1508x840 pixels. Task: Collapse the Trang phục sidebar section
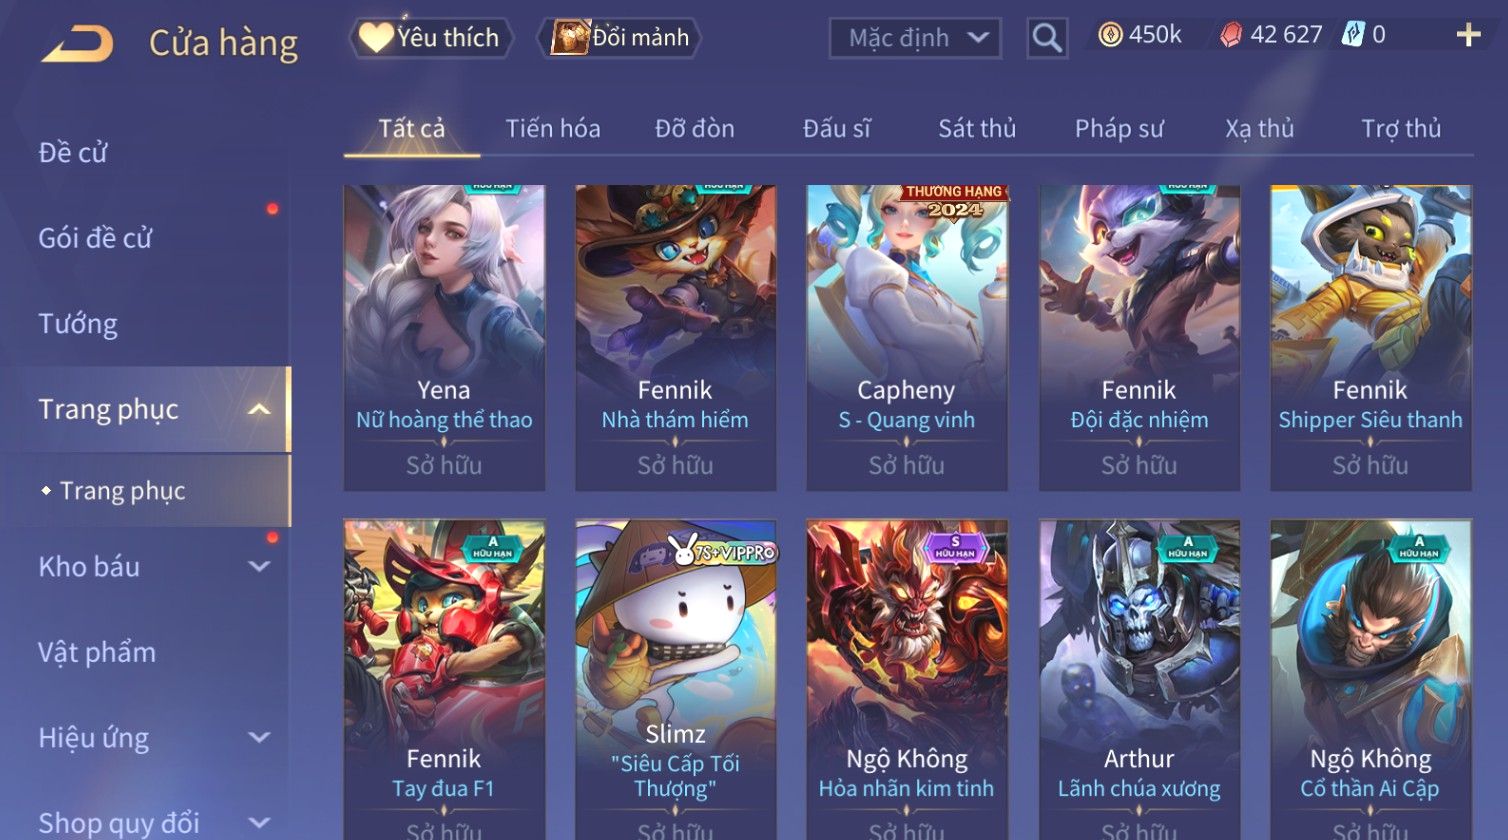(259, 410)
